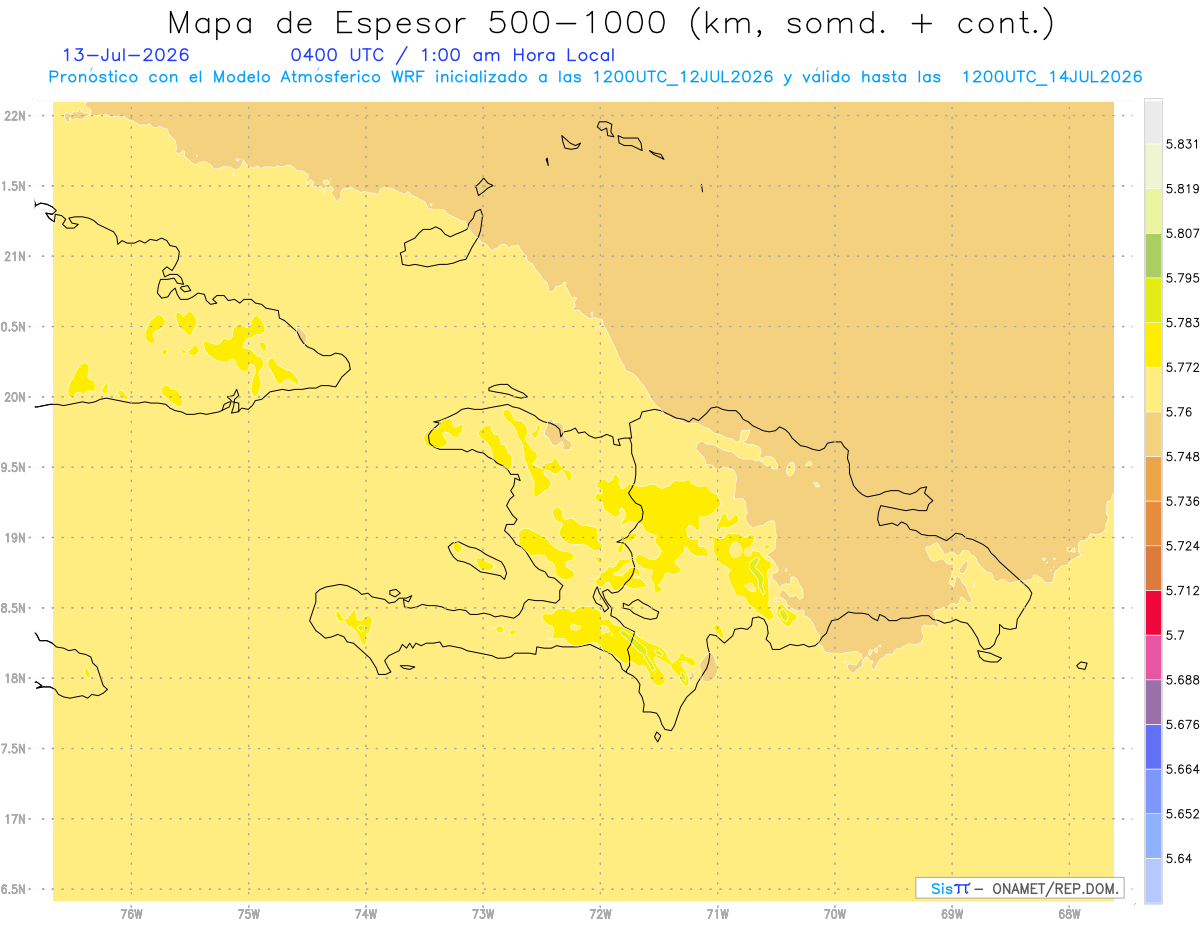Click the '18N' latitude label
The height and width of the screenshot is (927, 1200).
coord(15,678)
